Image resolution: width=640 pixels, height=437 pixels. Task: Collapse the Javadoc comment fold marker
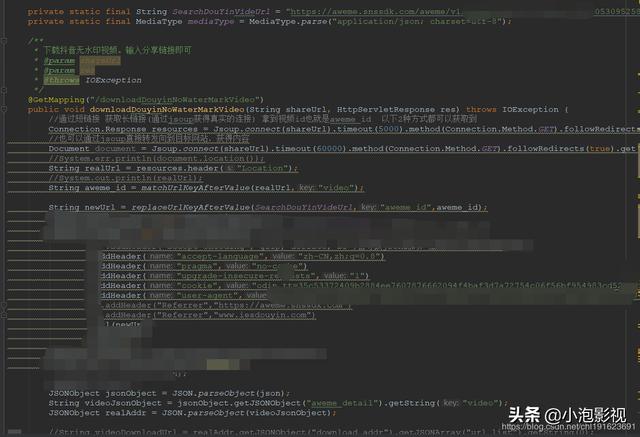[x=4, y=41]
